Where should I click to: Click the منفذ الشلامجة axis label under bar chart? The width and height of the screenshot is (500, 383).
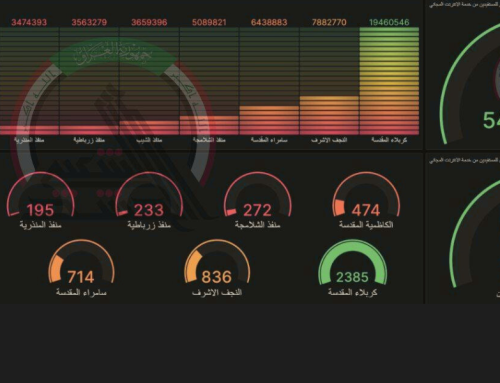point(209,140)
